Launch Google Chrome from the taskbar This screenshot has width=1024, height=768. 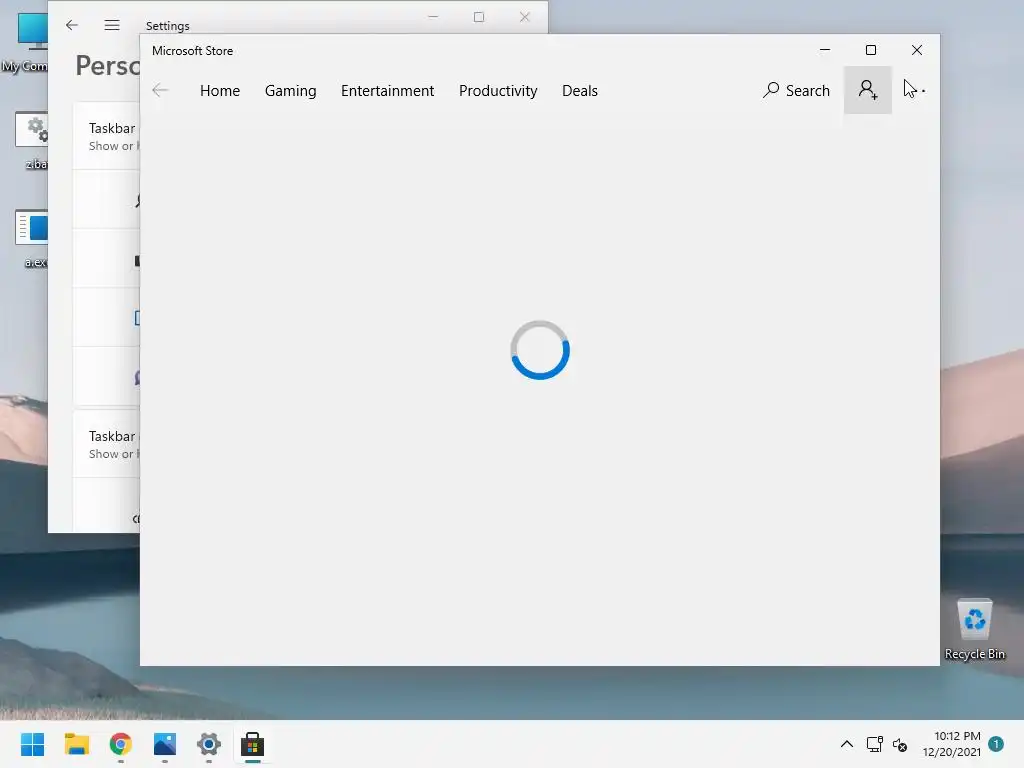pyautogui.click(x=121, y=744)
